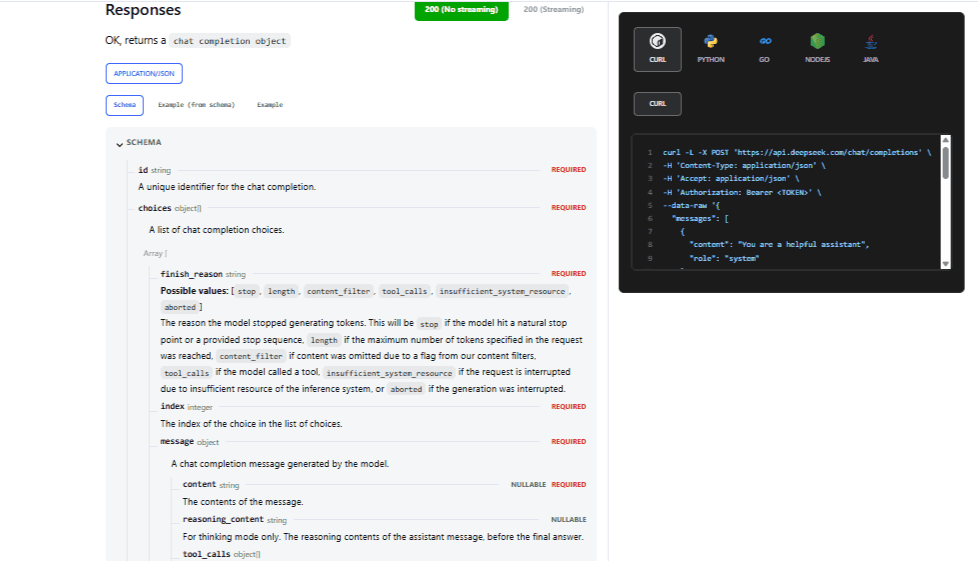Click the CURL variant button below languages
The image size is (978, 561).
click(x=657, y=104)
